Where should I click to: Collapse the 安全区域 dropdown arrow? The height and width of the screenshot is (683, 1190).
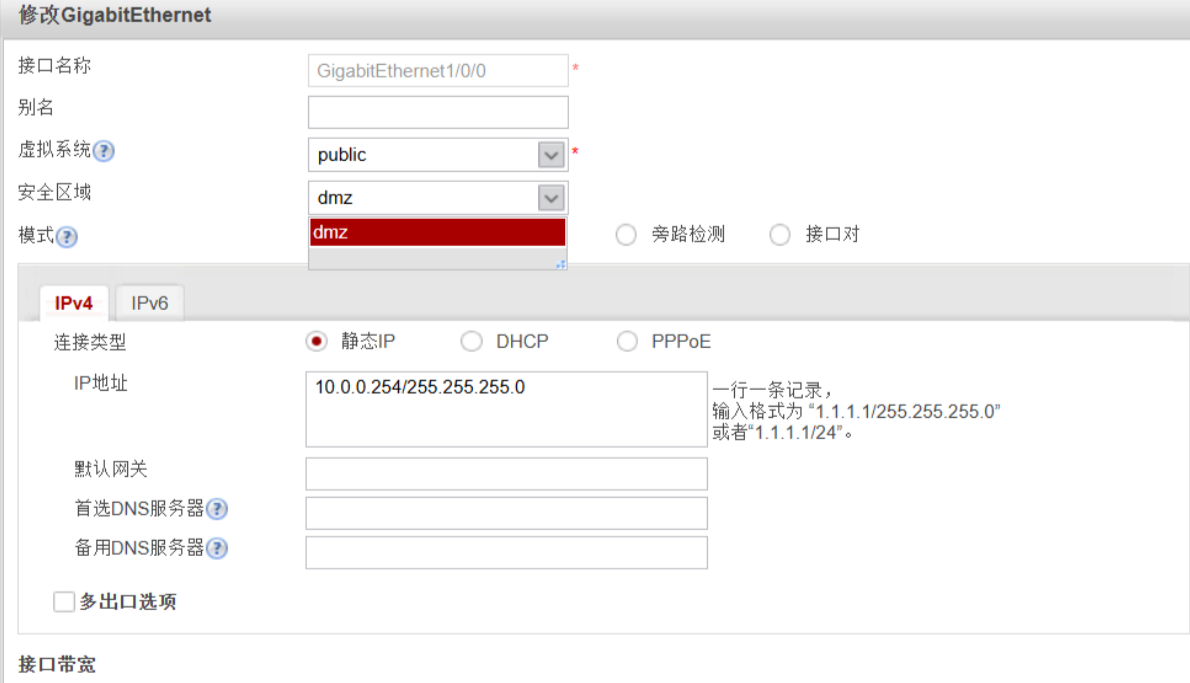click(551, 198)
